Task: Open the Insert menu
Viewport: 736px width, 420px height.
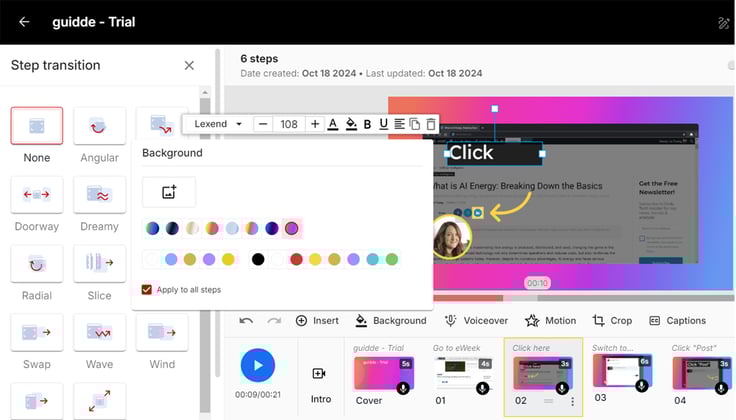Action: [x=317, y=321]
